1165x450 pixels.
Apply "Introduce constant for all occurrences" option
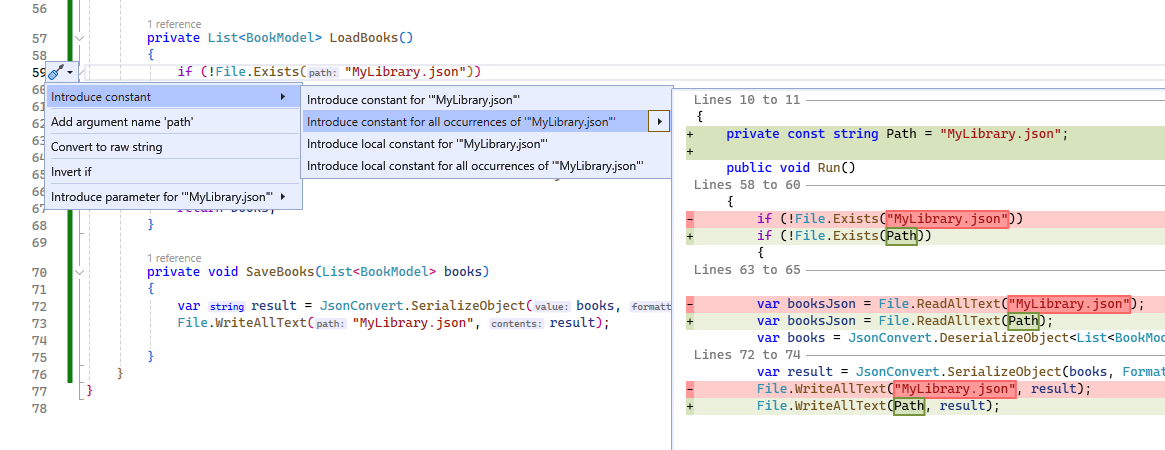[461, 122]
